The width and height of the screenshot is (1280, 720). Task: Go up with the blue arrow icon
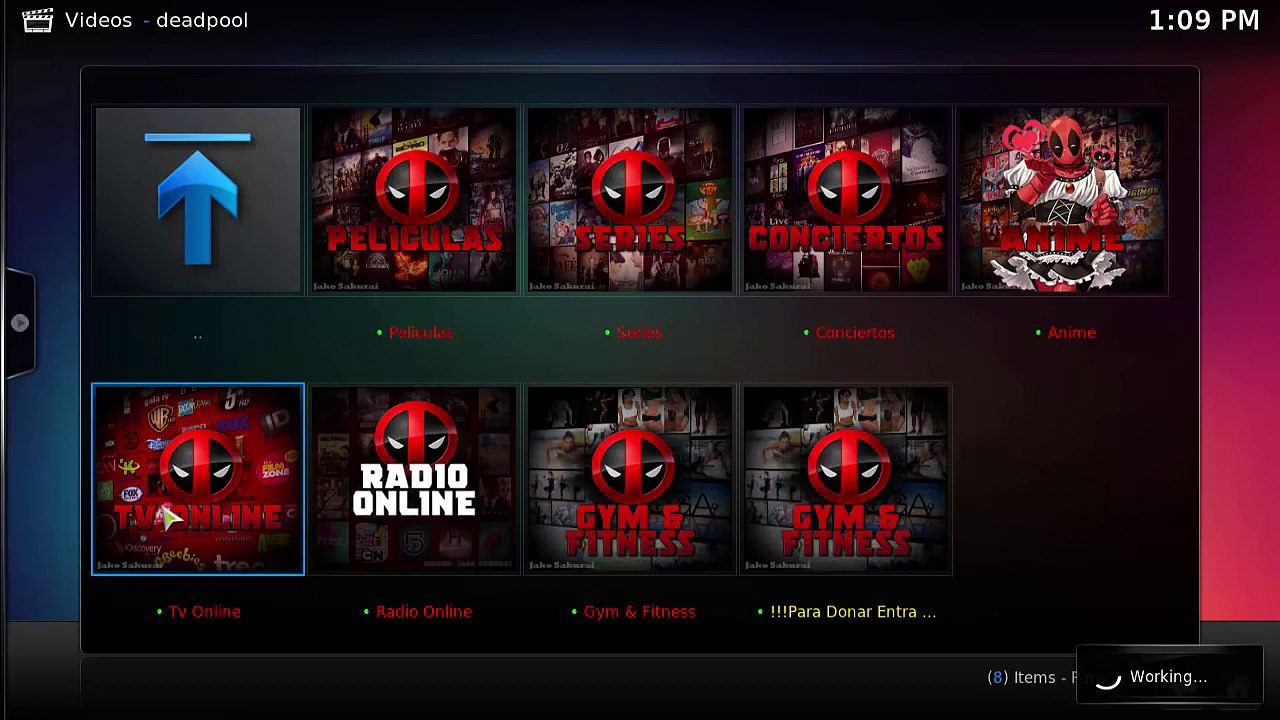point(198,200)
